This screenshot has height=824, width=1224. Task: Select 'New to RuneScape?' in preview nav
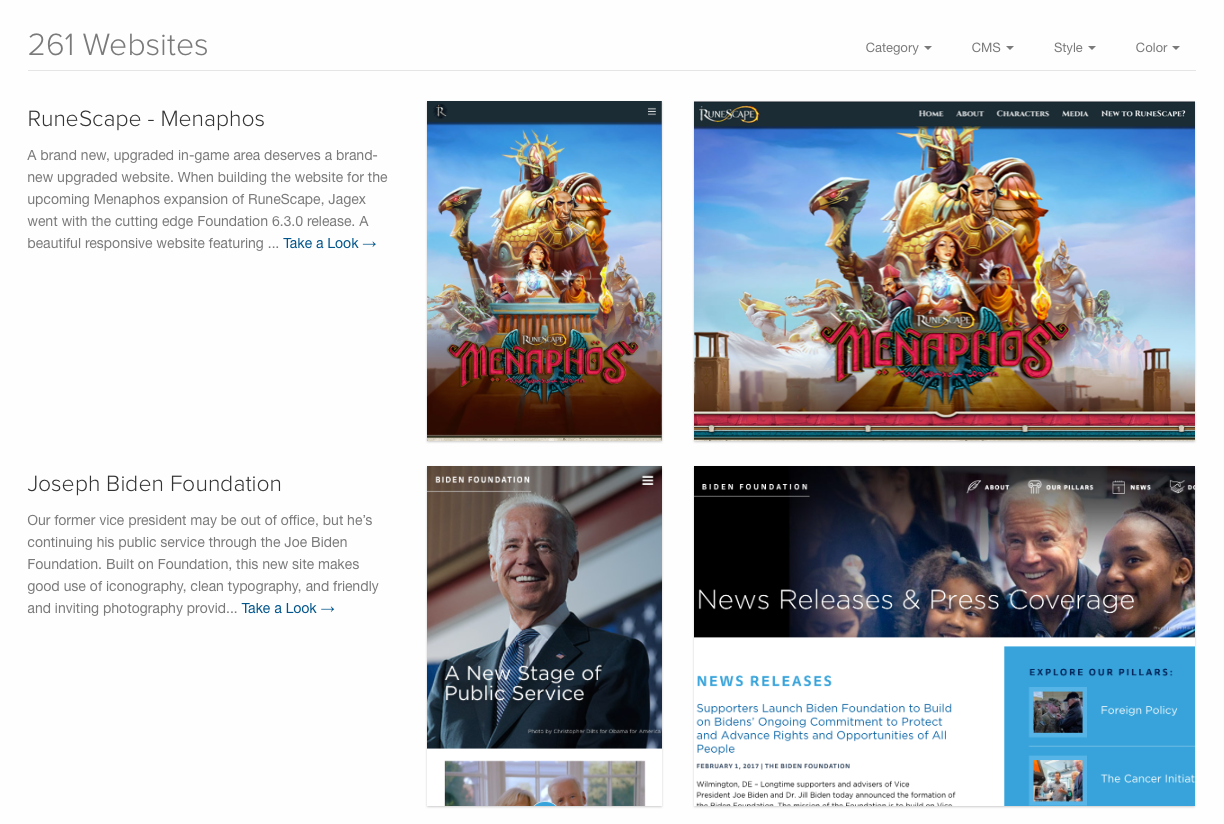coord(1143,114)
